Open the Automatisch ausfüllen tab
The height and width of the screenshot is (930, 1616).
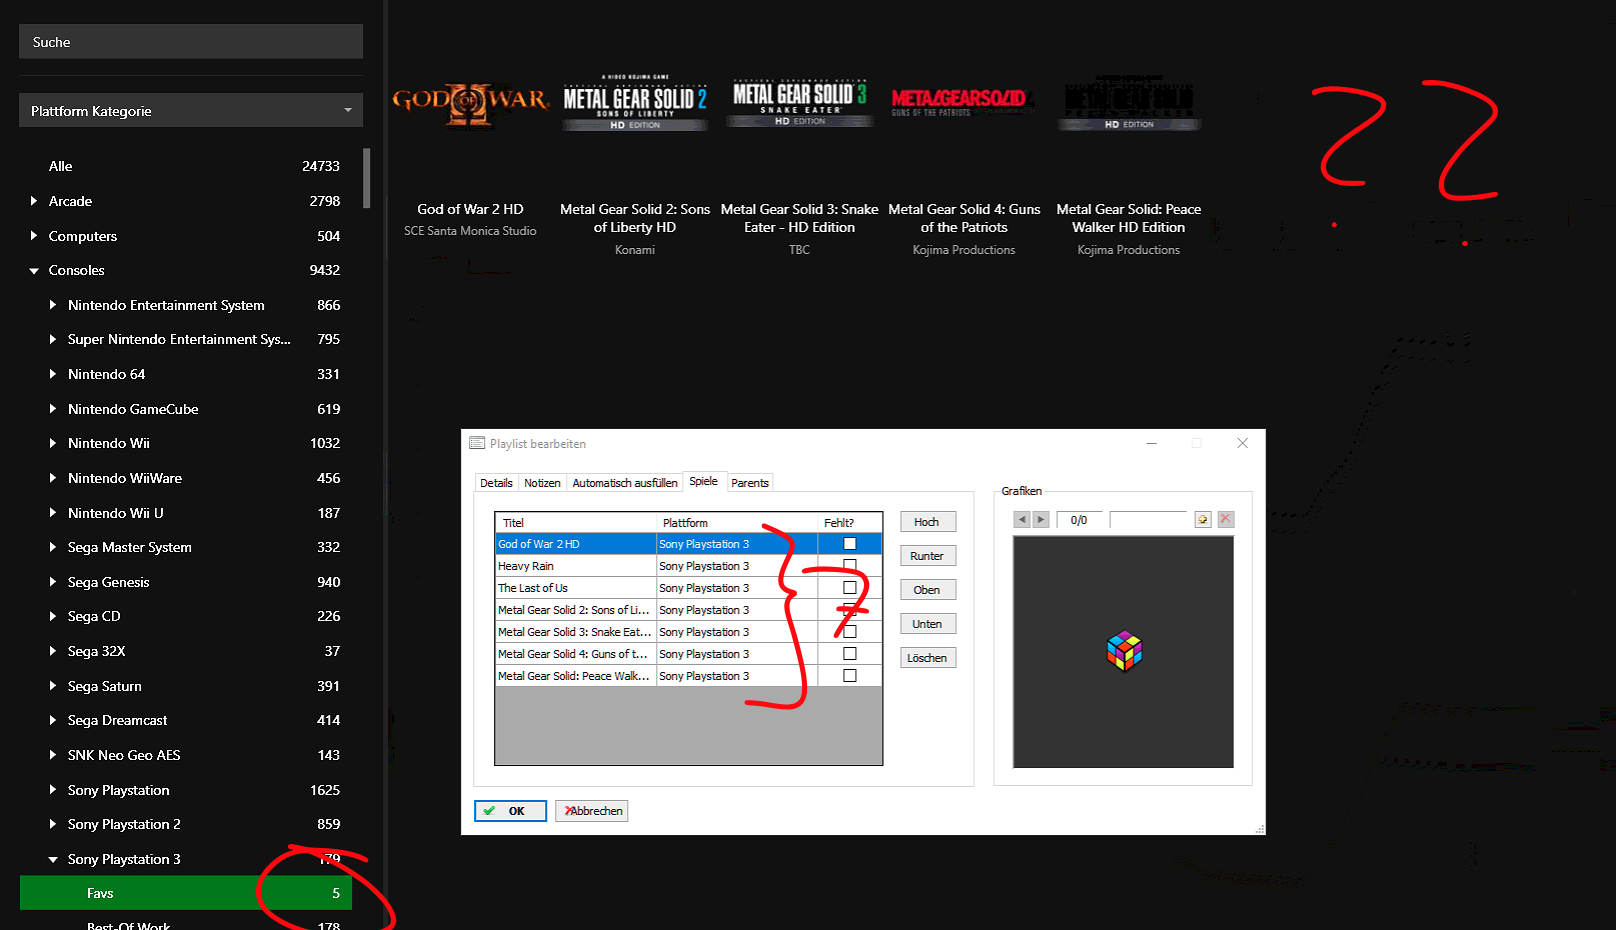point(625,483)
